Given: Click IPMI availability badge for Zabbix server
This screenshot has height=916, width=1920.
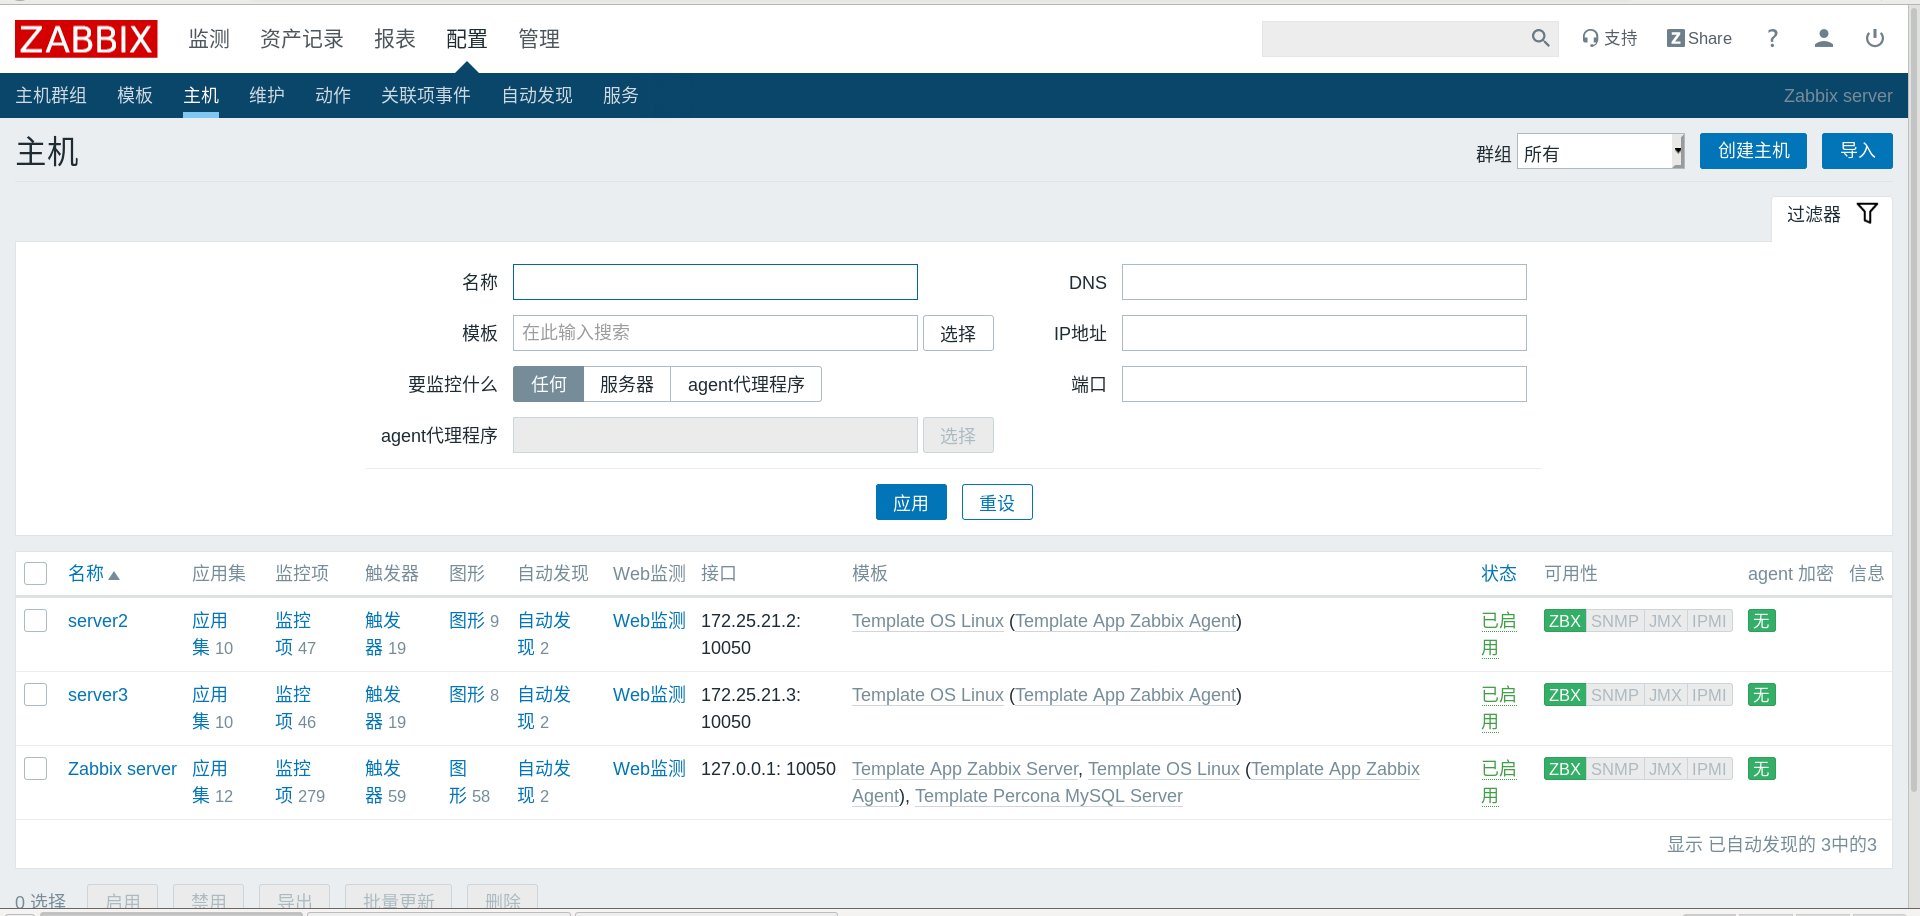Looking at the screenshot, I should (1709, 769).
